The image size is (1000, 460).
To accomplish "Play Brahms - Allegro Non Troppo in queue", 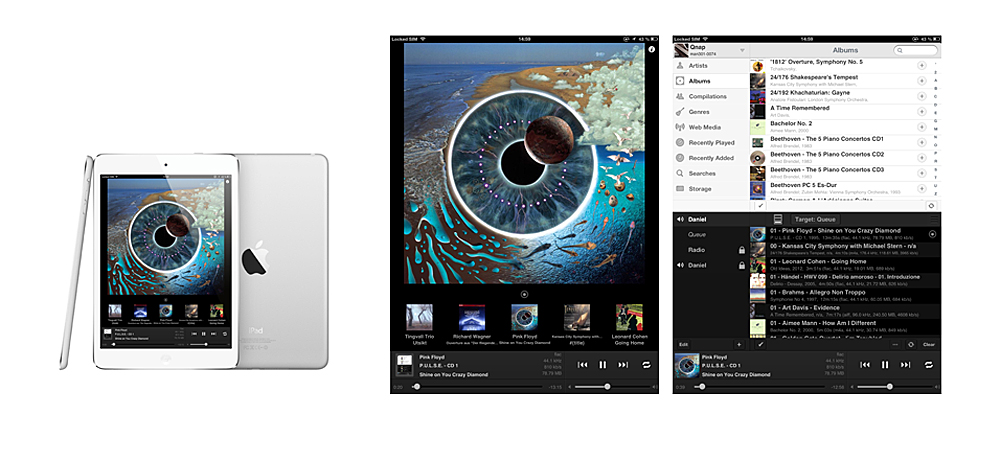I will 844,296.
